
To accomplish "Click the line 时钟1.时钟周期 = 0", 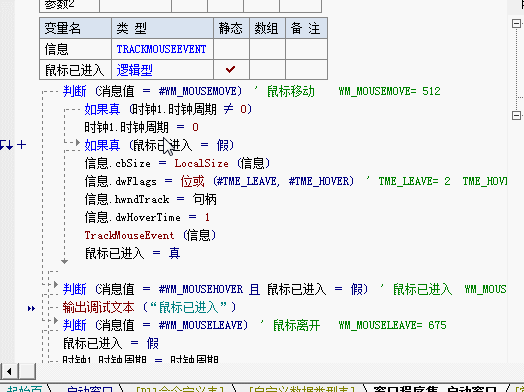I will [141, 127].
